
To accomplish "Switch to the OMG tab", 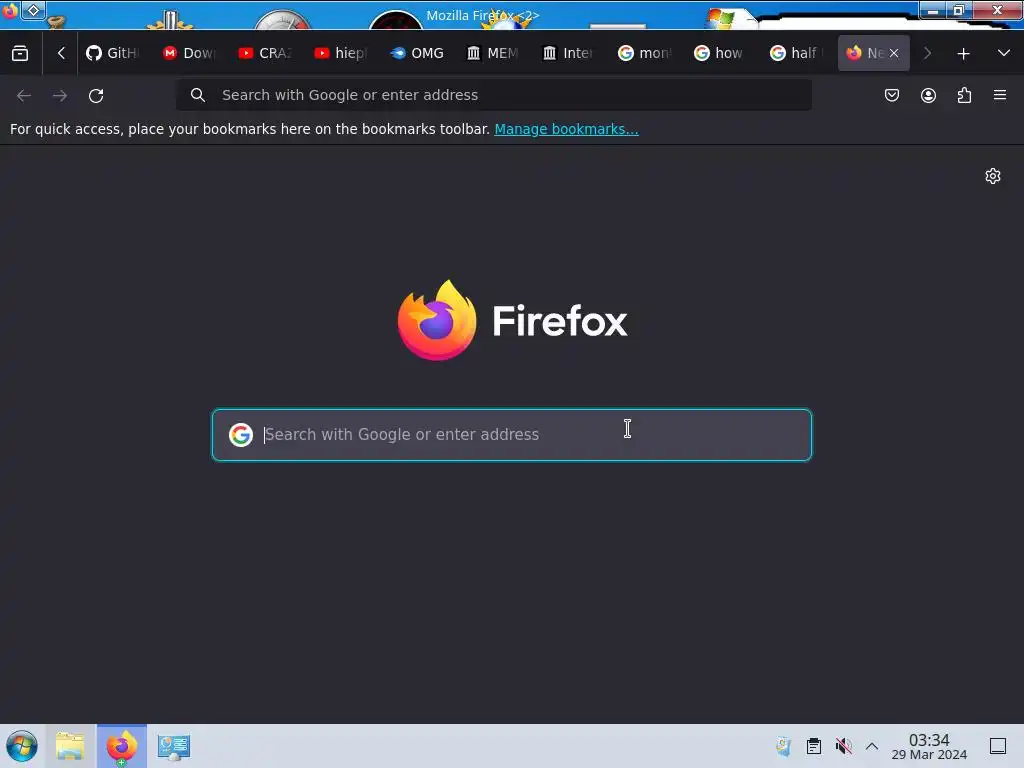I will coord(417,54).
